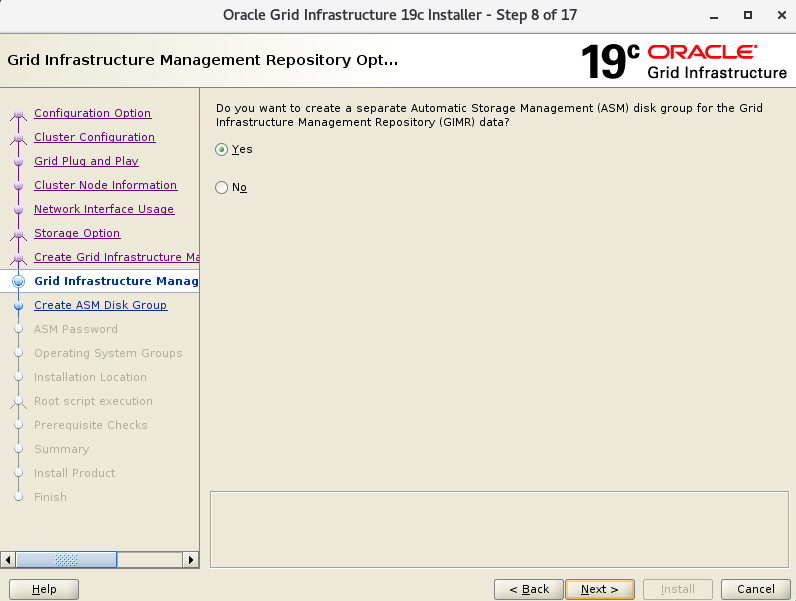Click the Oracle 19c Grid Infrastructure logo
The height and width of the screenshot is (601, 796).
(684, 61)
